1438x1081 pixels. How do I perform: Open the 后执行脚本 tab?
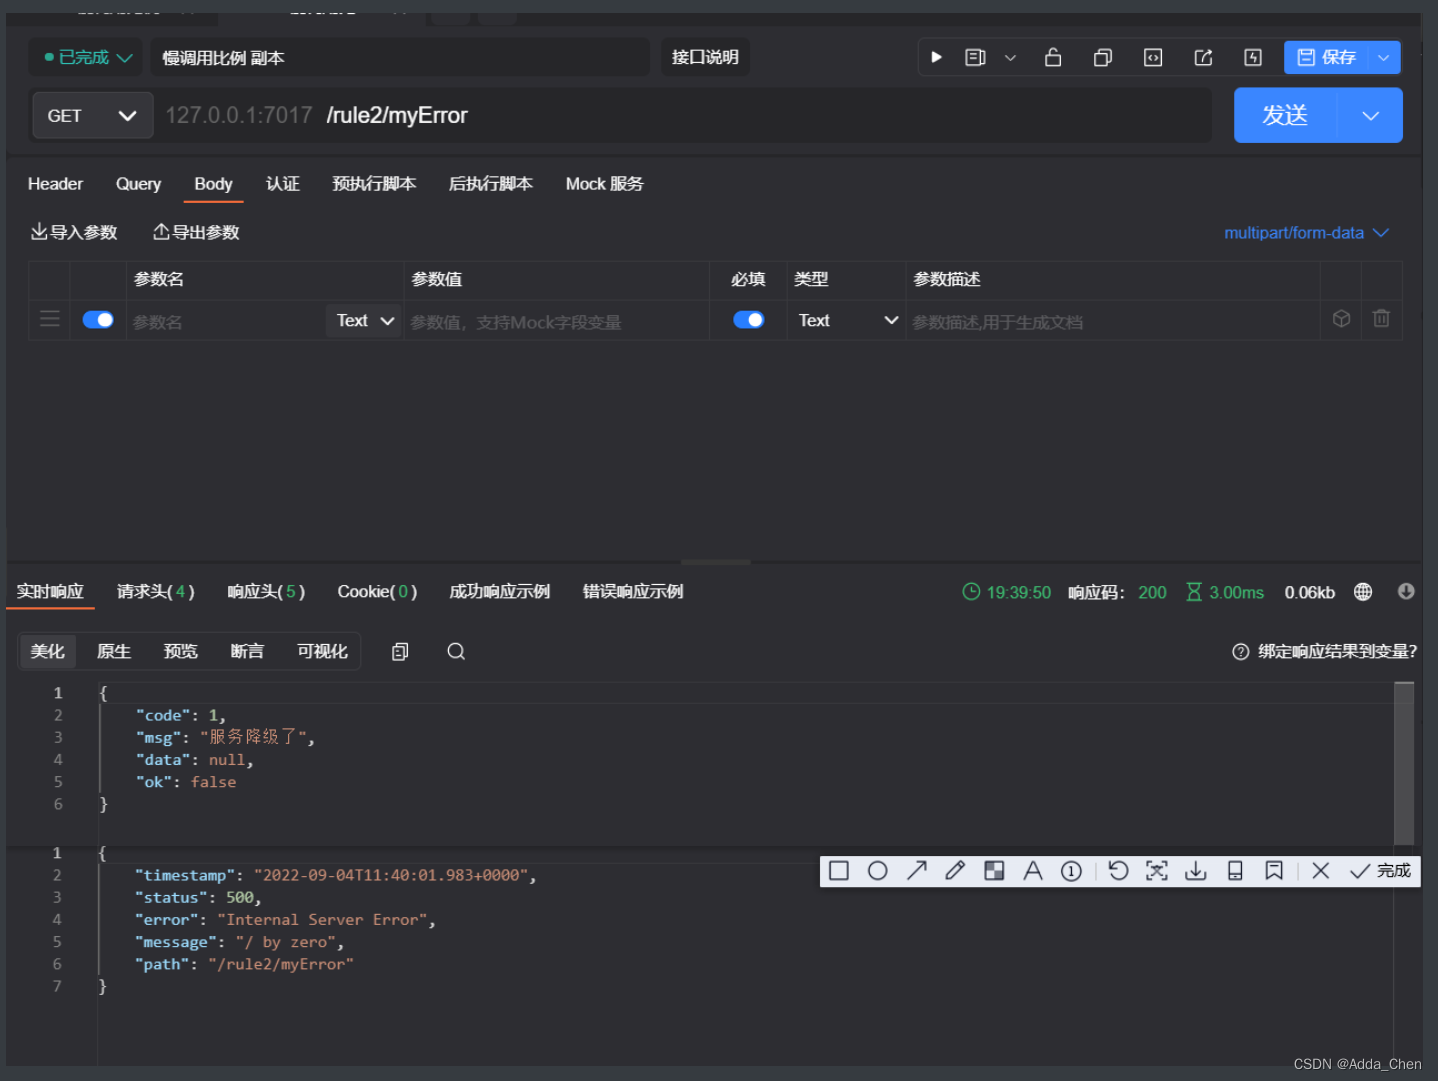490,183
